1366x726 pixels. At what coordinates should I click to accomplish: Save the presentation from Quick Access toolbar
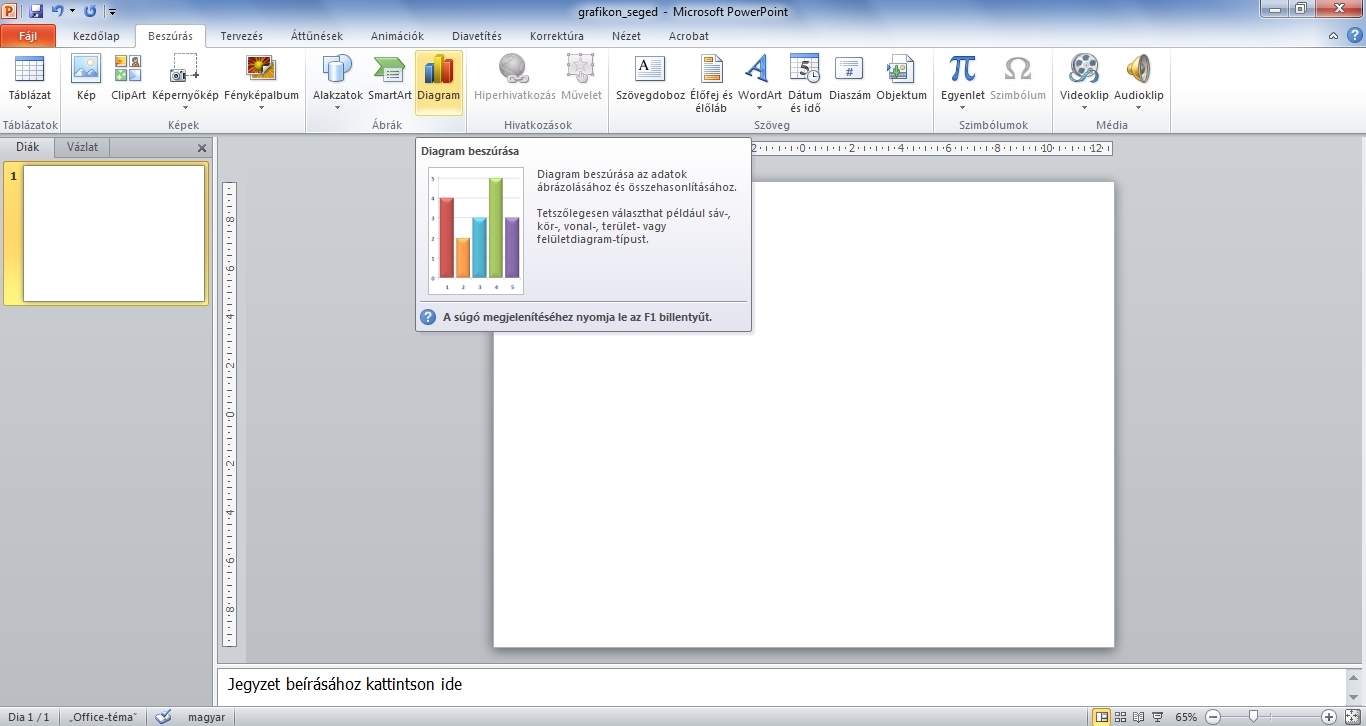39,10
